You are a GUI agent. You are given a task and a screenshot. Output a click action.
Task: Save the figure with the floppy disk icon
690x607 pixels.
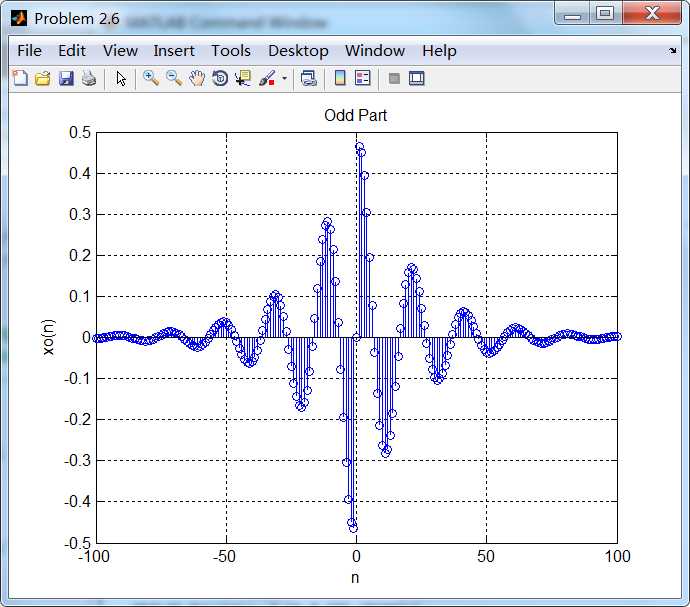click(x=66, y=79)
